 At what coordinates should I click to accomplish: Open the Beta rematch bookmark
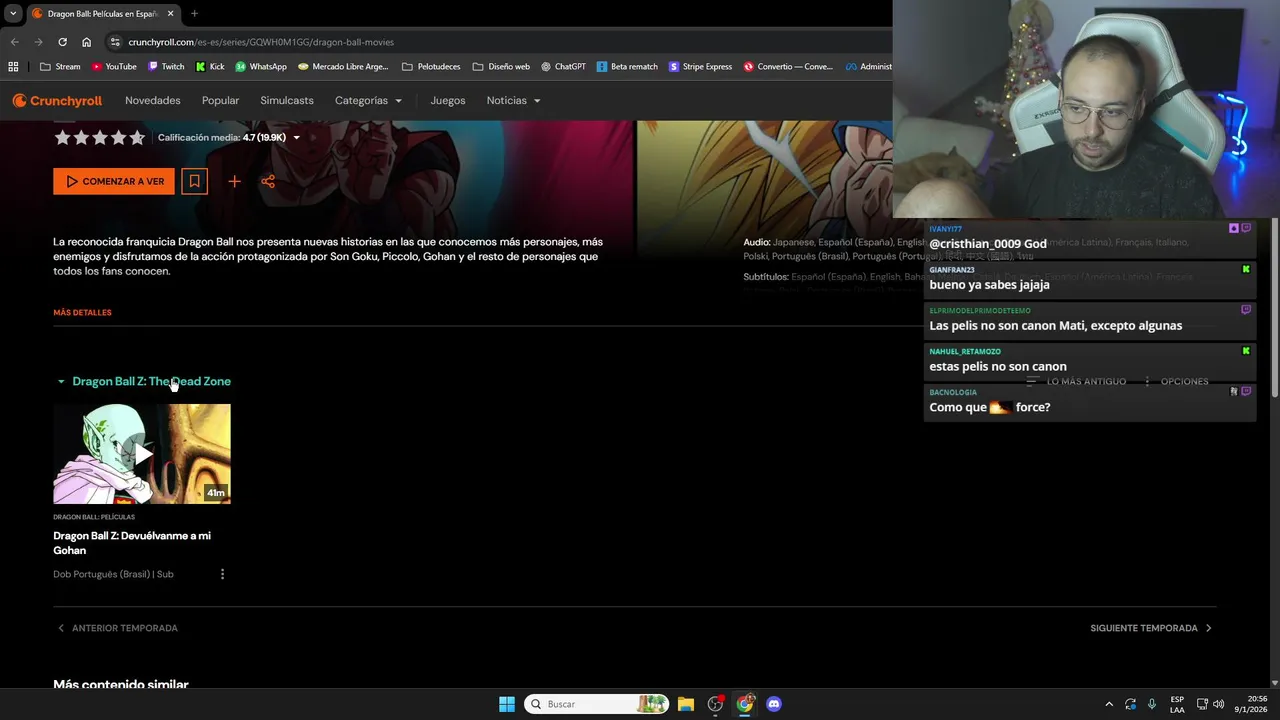[627, 67]
